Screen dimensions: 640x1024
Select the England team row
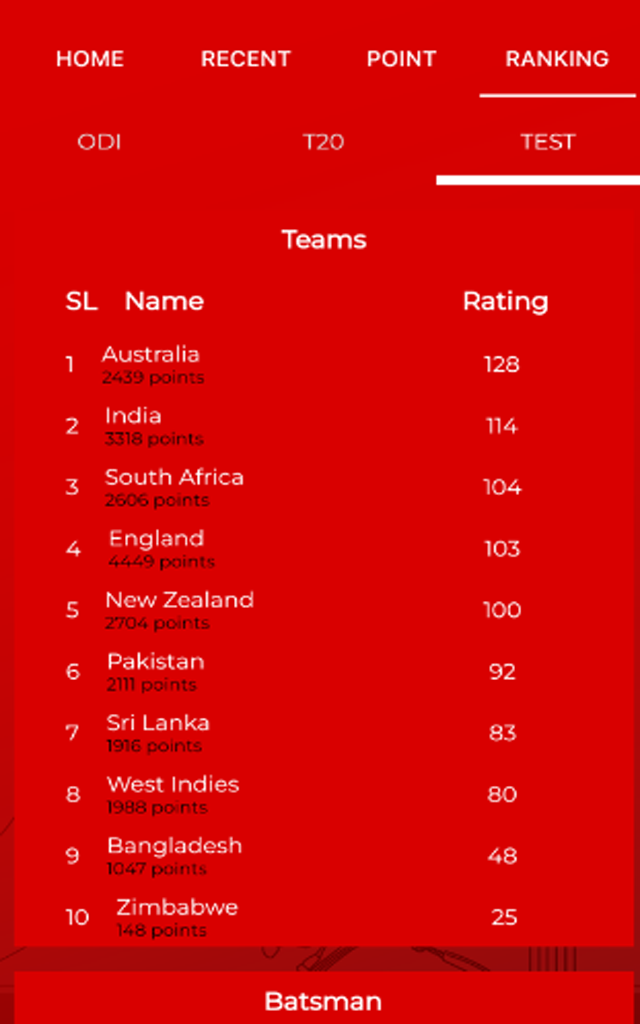point(324,549)
